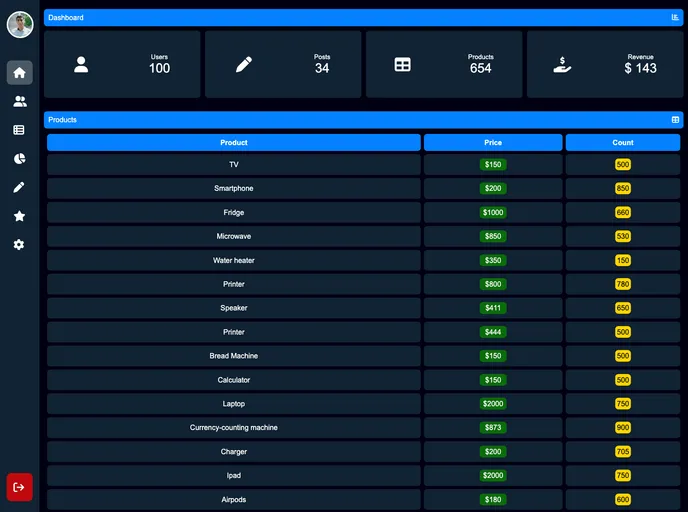The image size is (688, 512).
Task: Click the pencil edit icon in sidebar
Action: (19, 187)
